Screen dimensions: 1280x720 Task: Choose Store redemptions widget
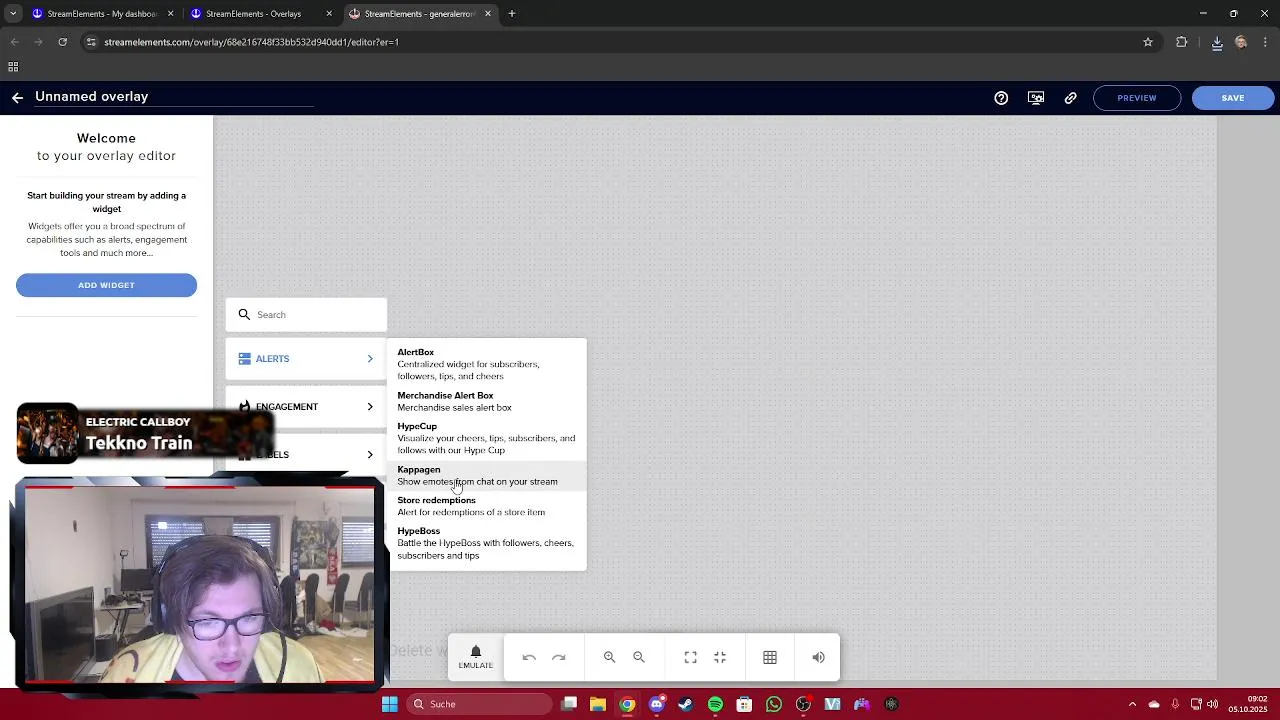point(486,506)
